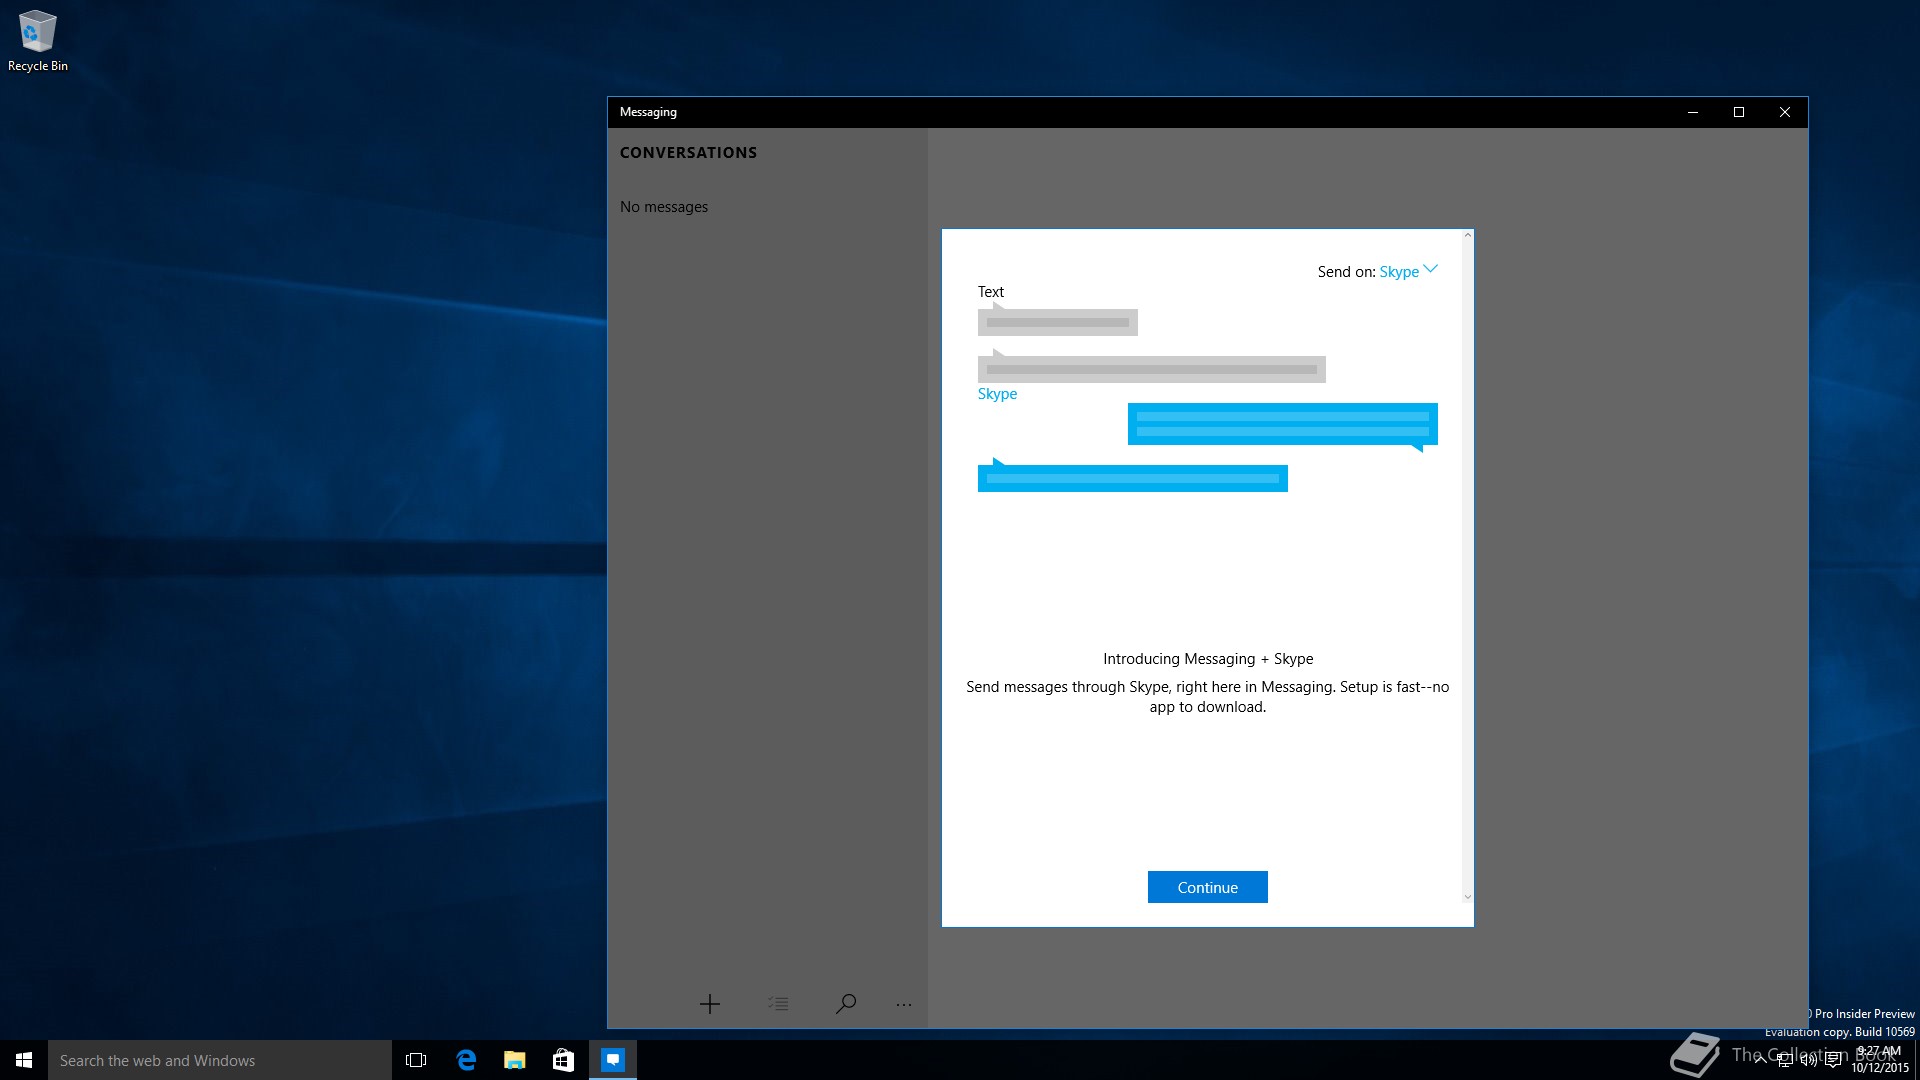1920x1080 pixels.
Task: Open the Store from the taskbar
Action: 563,1060
